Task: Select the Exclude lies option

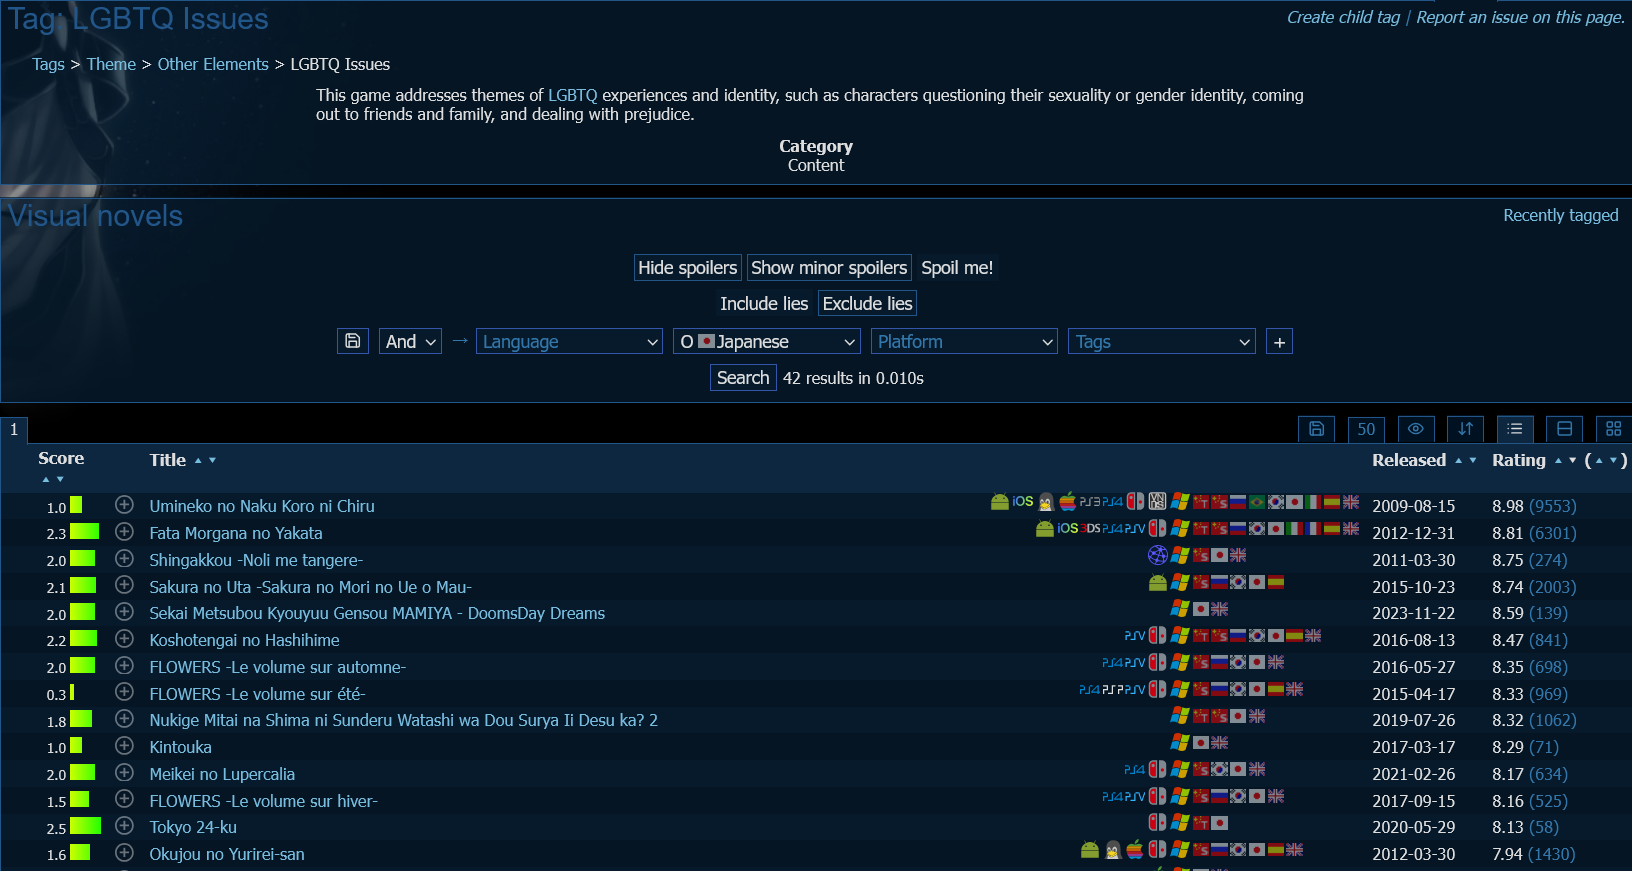Action: [x=867, y=304]
